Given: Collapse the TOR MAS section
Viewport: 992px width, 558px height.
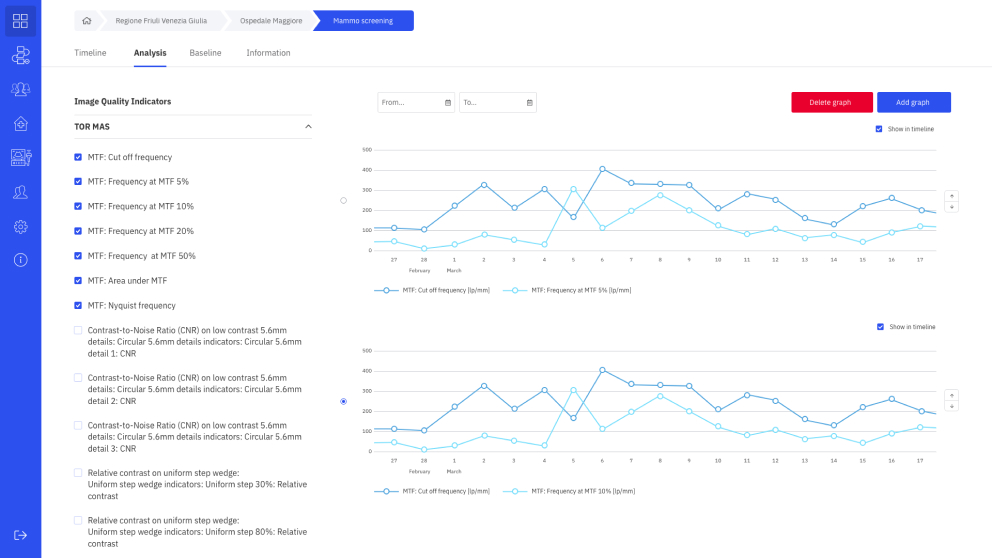Looking at the screenshot, I should click(x=308, y=127).
